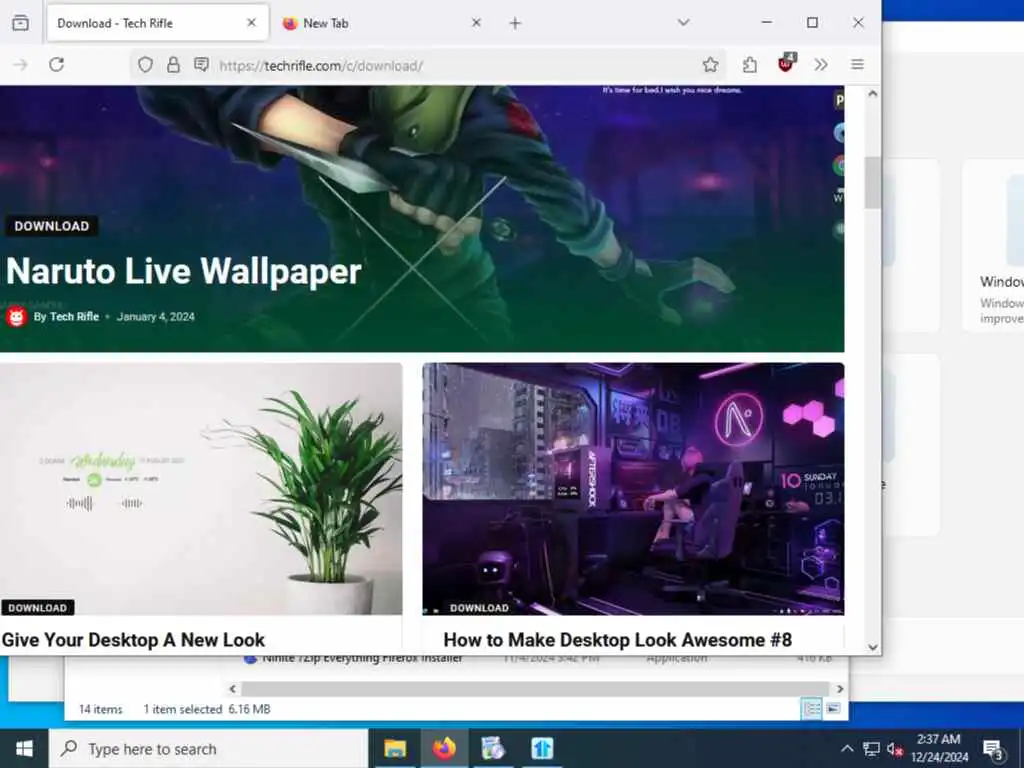
Task: Click the address bar URL field
Action: [428, 65]
